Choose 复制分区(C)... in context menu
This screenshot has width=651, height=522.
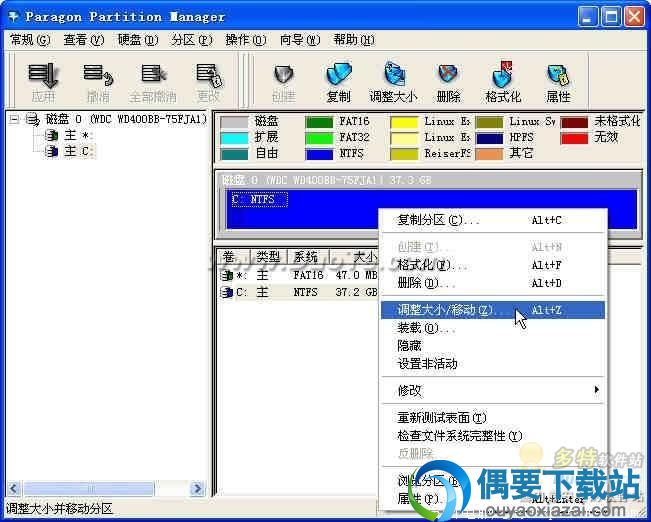[x=493, y=220]
